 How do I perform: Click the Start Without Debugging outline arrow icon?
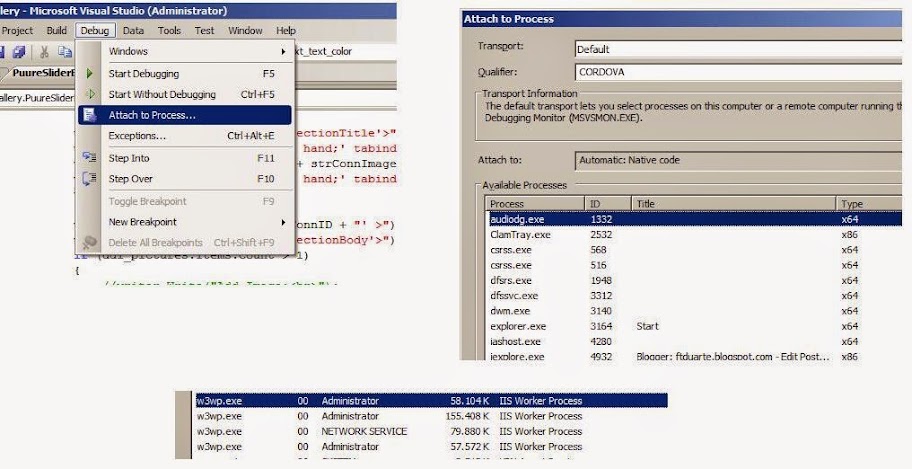click(x=90, y=94)
